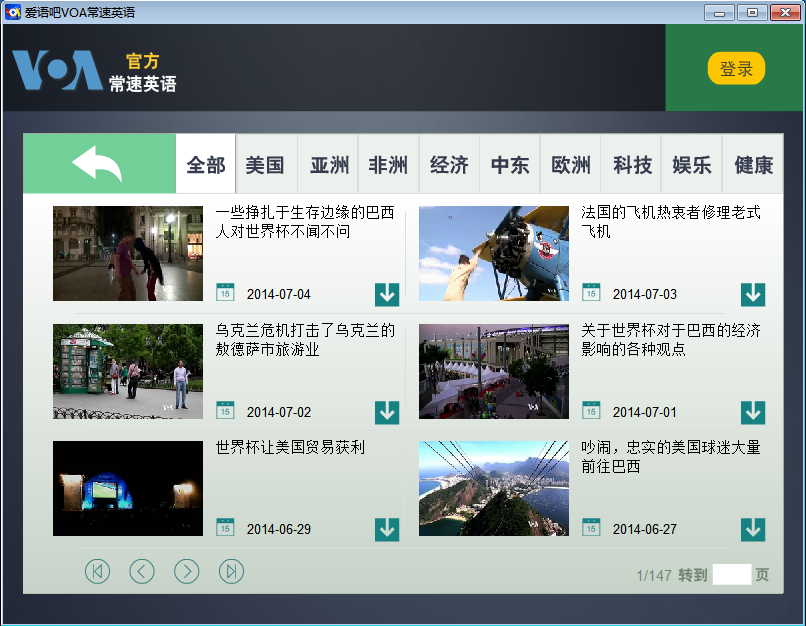This screenshot has width=806, height=626.
Task: Click the 官方 header text
Action: (142, 61)
